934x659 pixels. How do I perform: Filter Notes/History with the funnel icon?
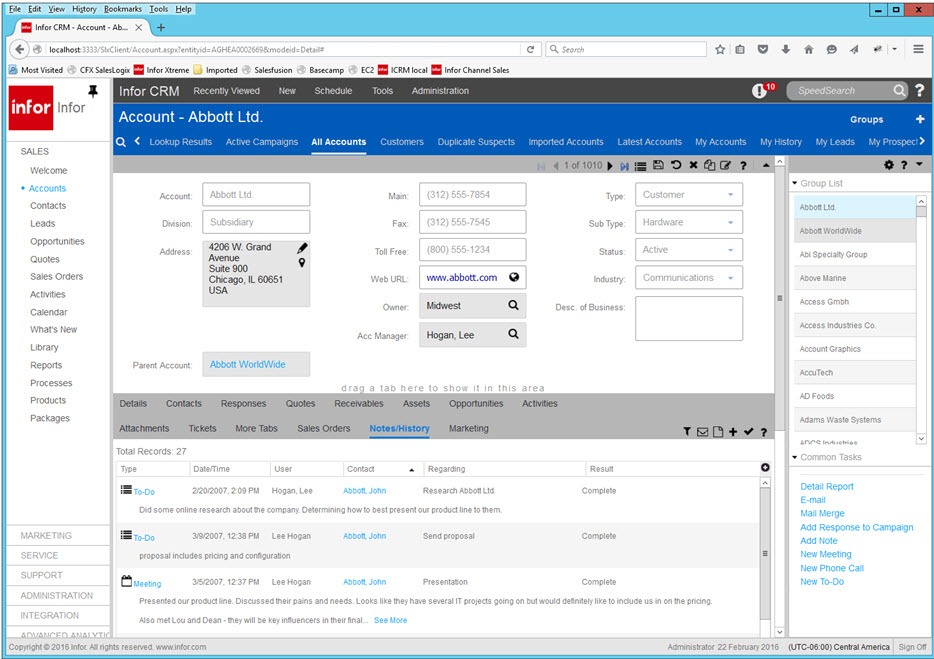click(687, 431)
